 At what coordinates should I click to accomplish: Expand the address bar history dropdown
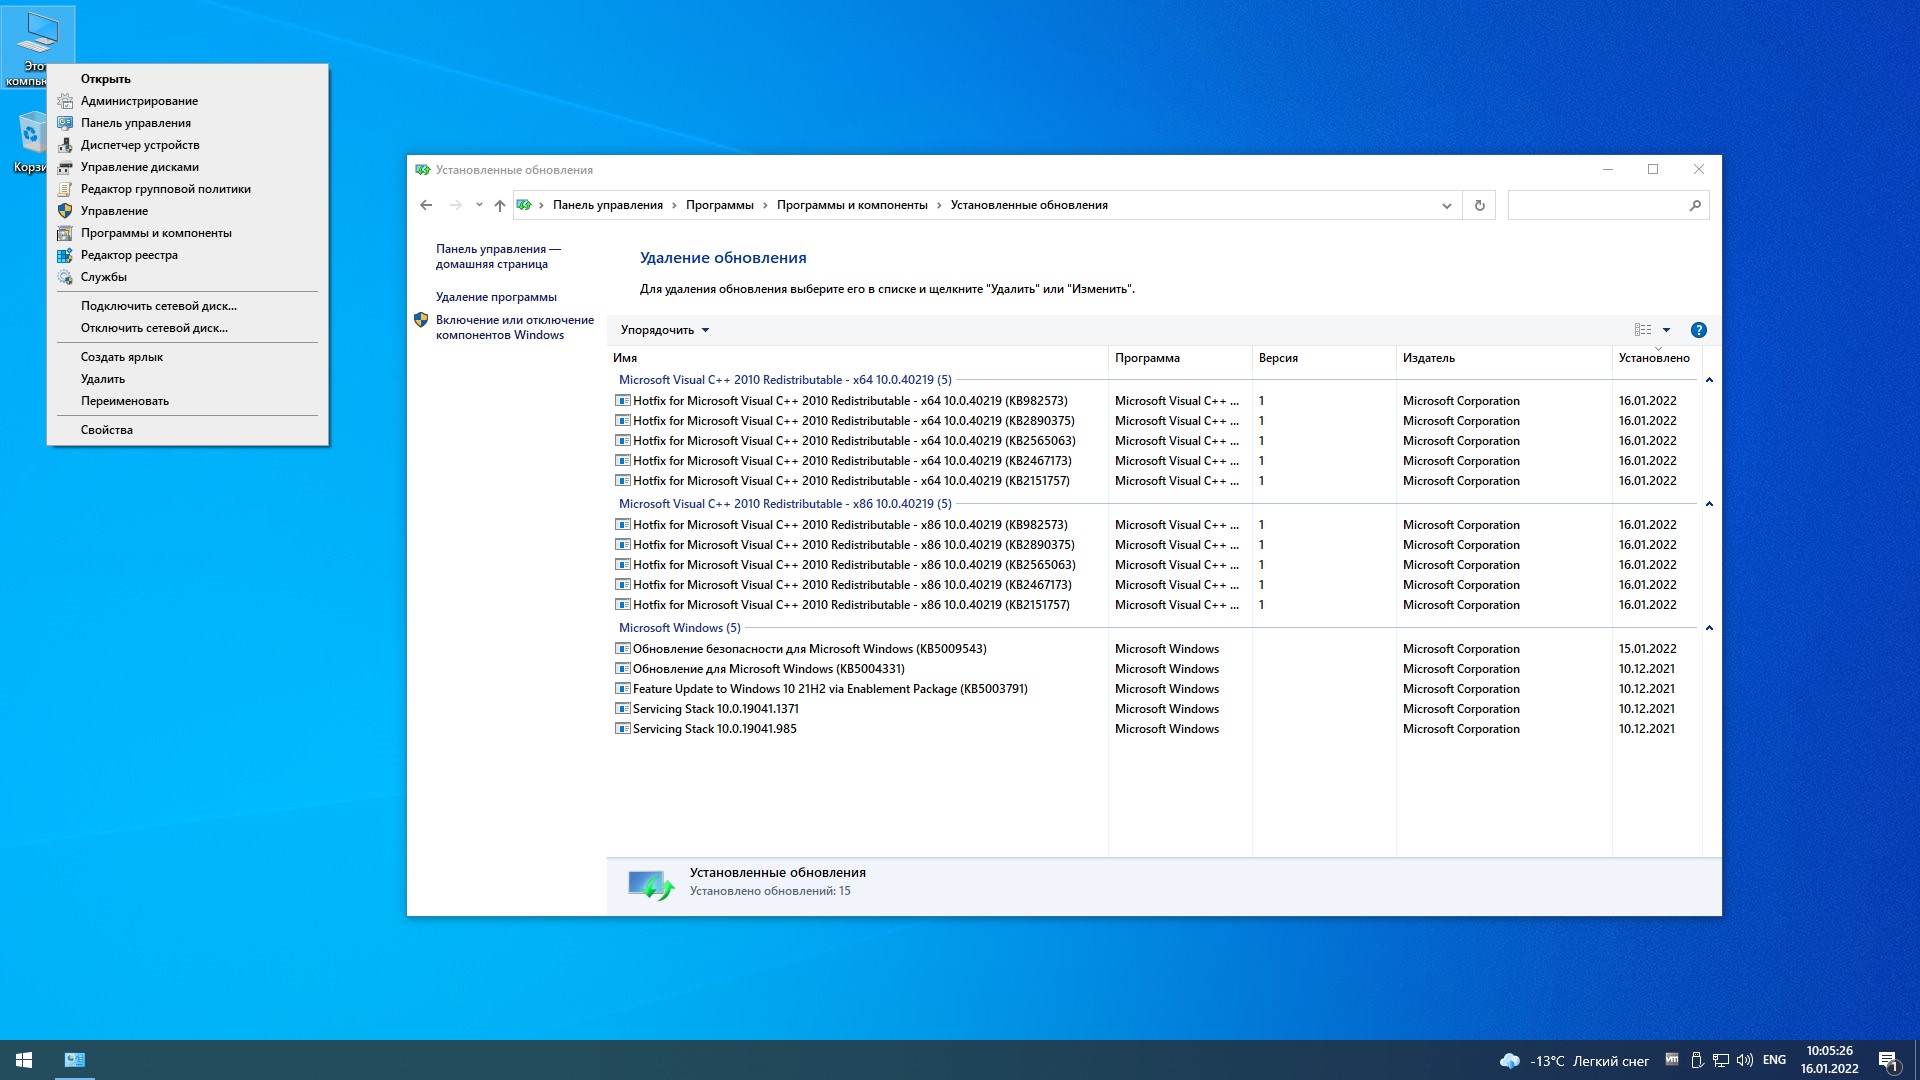(1446, 205)
